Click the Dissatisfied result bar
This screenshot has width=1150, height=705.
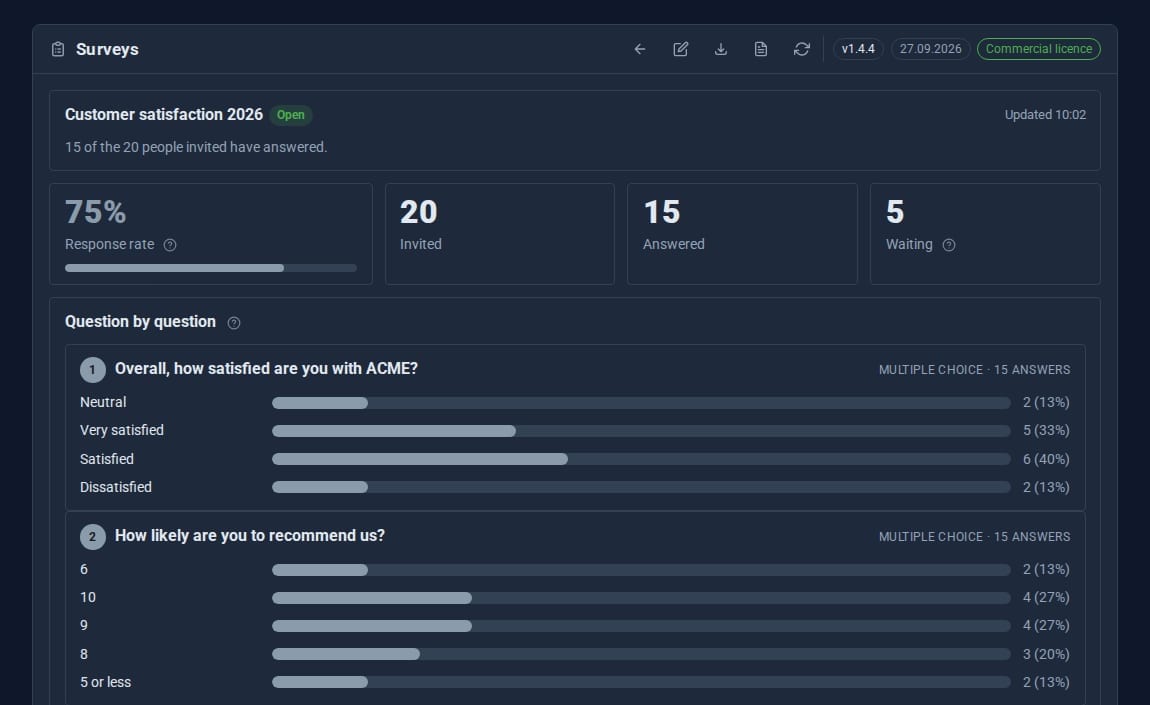641,487
